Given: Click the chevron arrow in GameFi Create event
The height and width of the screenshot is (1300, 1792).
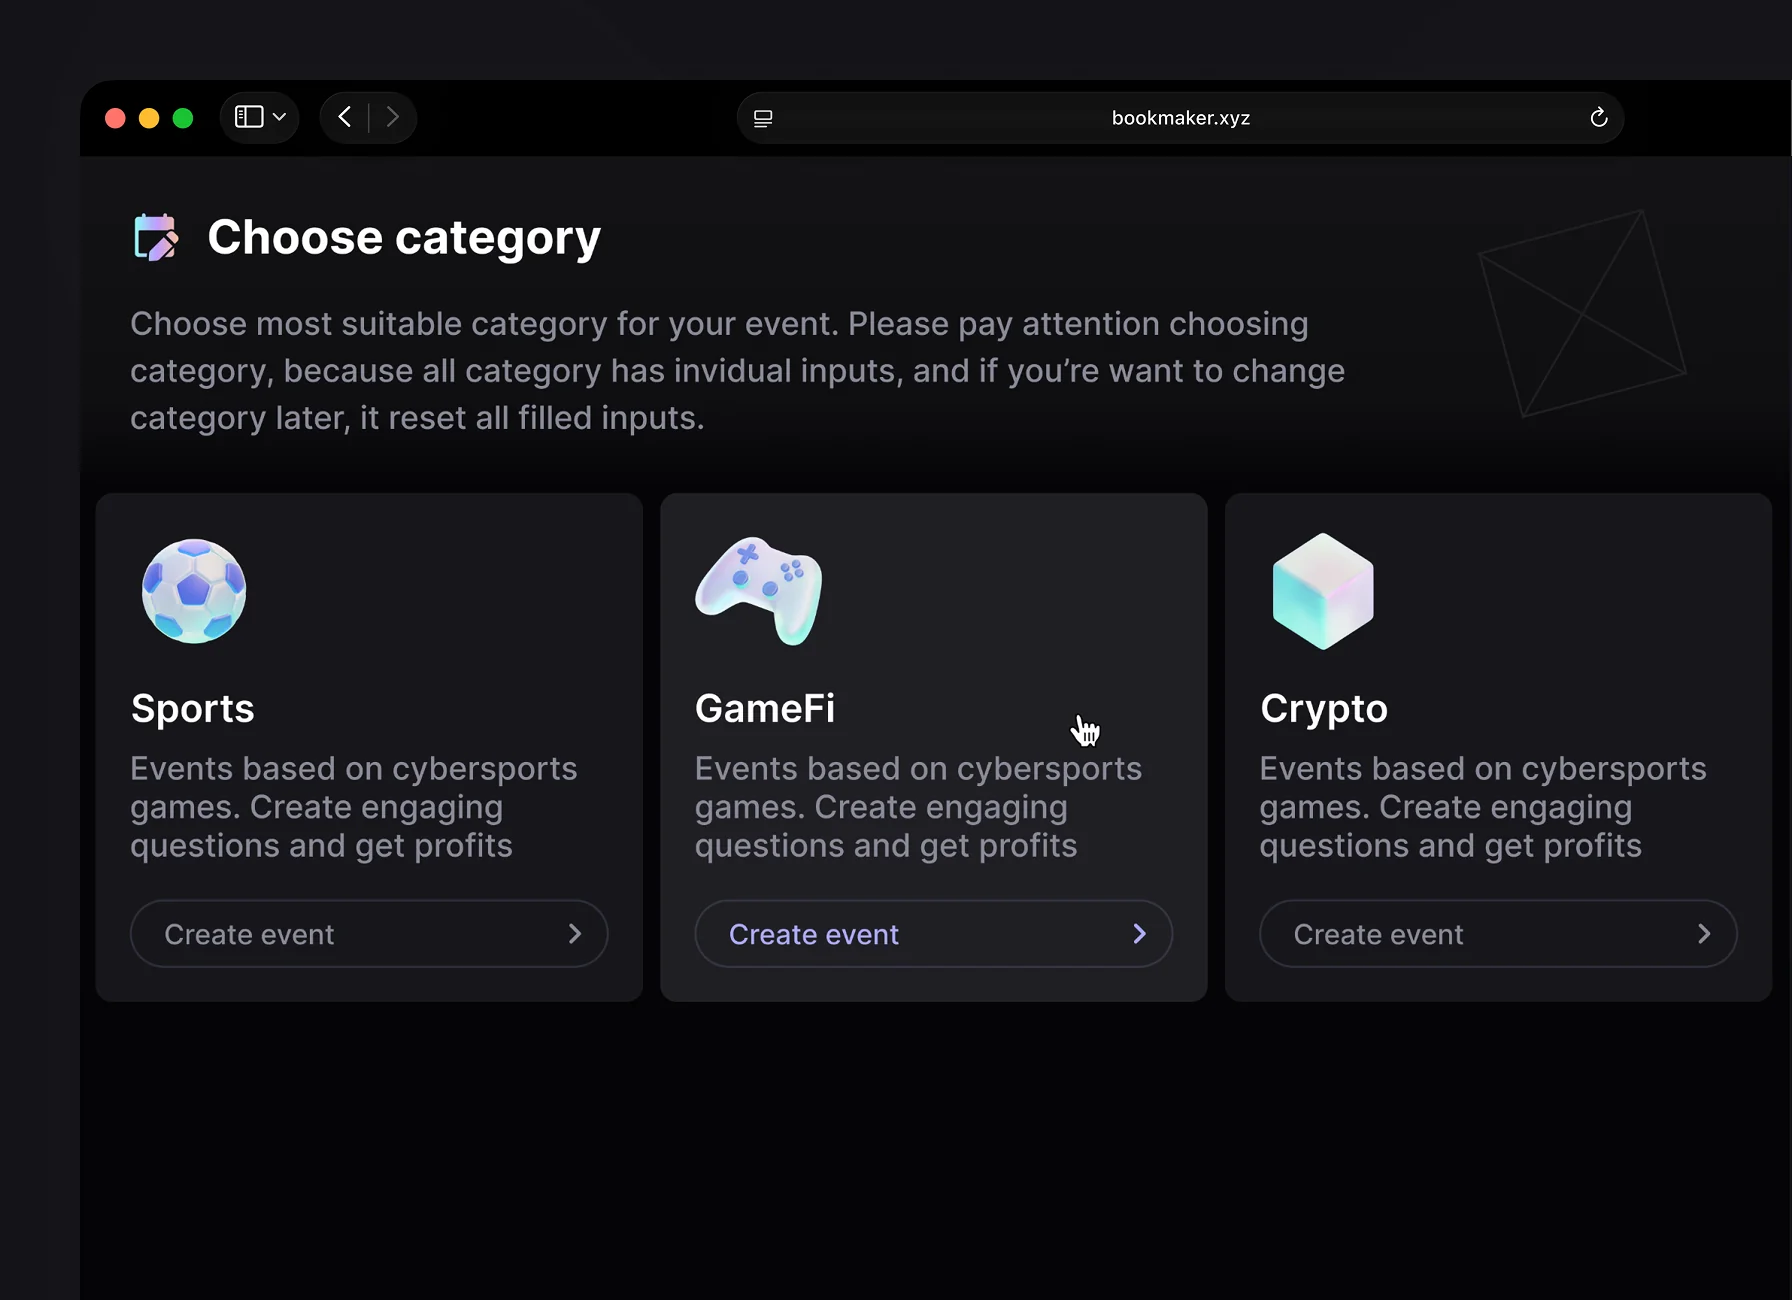Looking at the screenshot, I should click(x=1140, y=934).
